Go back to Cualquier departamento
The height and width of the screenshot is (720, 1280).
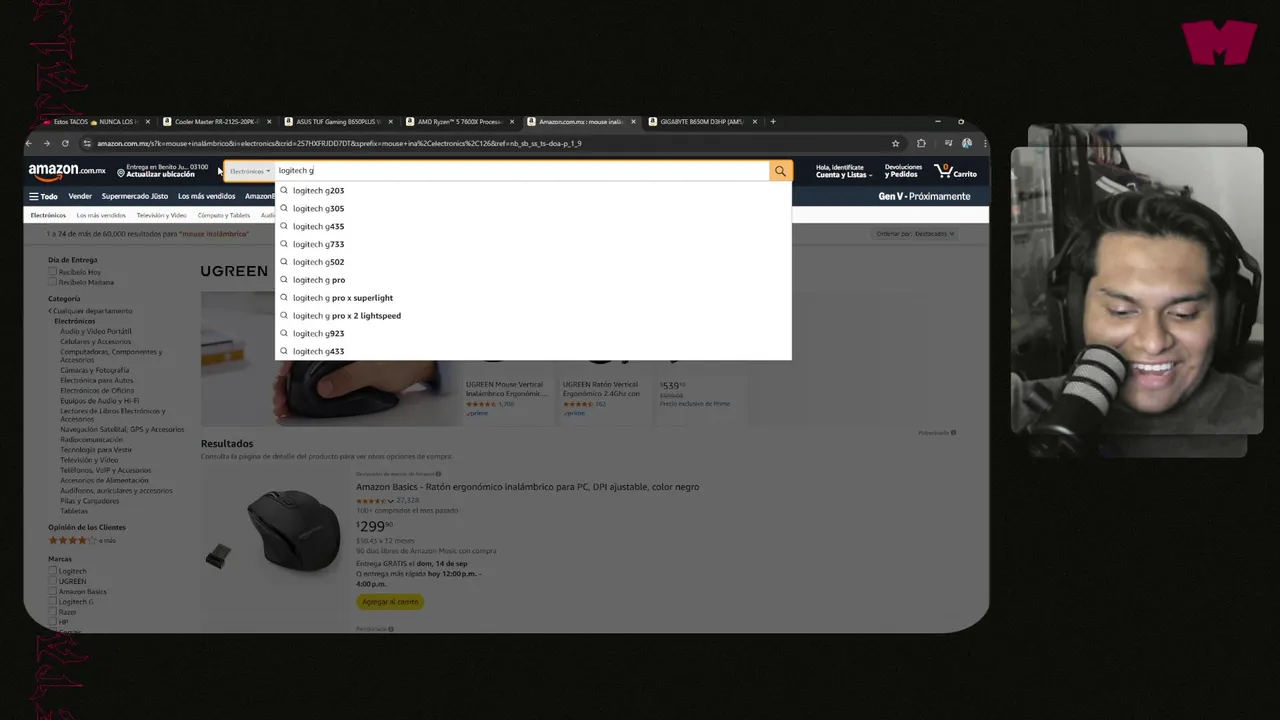point(90,311)
